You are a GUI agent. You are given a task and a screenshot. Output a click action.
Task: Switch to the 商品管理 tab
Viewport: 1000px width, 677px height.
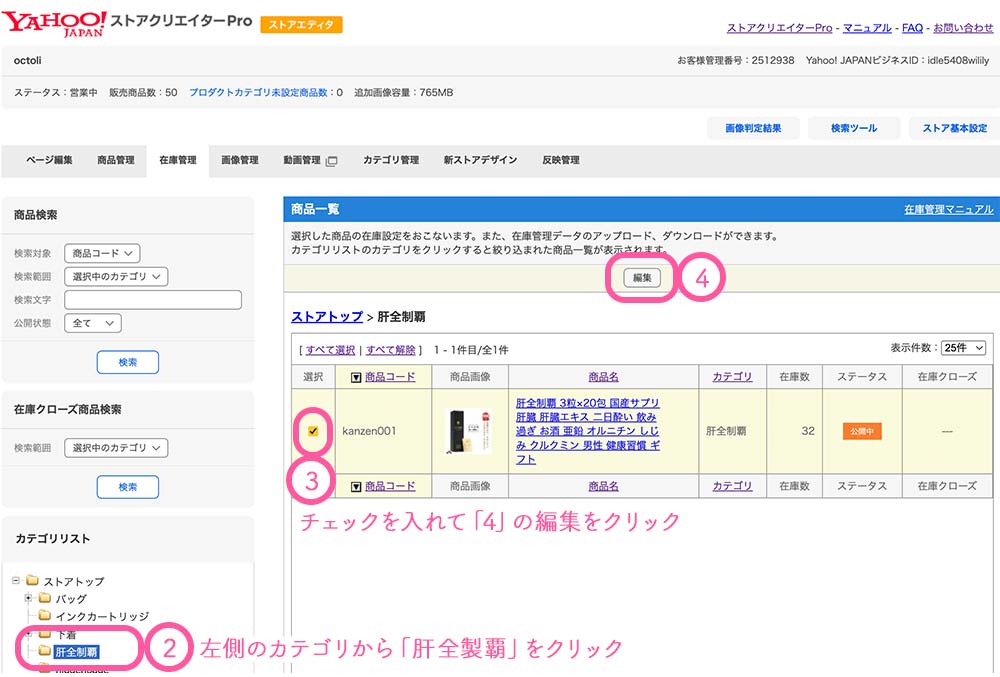[x=116, y=160]
